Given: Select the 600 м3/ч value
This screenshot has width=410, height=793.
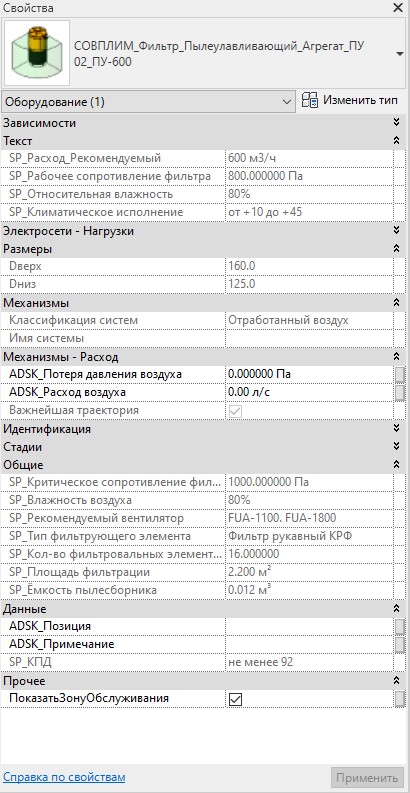Looking at the screenshot, I should coord(253,158).
